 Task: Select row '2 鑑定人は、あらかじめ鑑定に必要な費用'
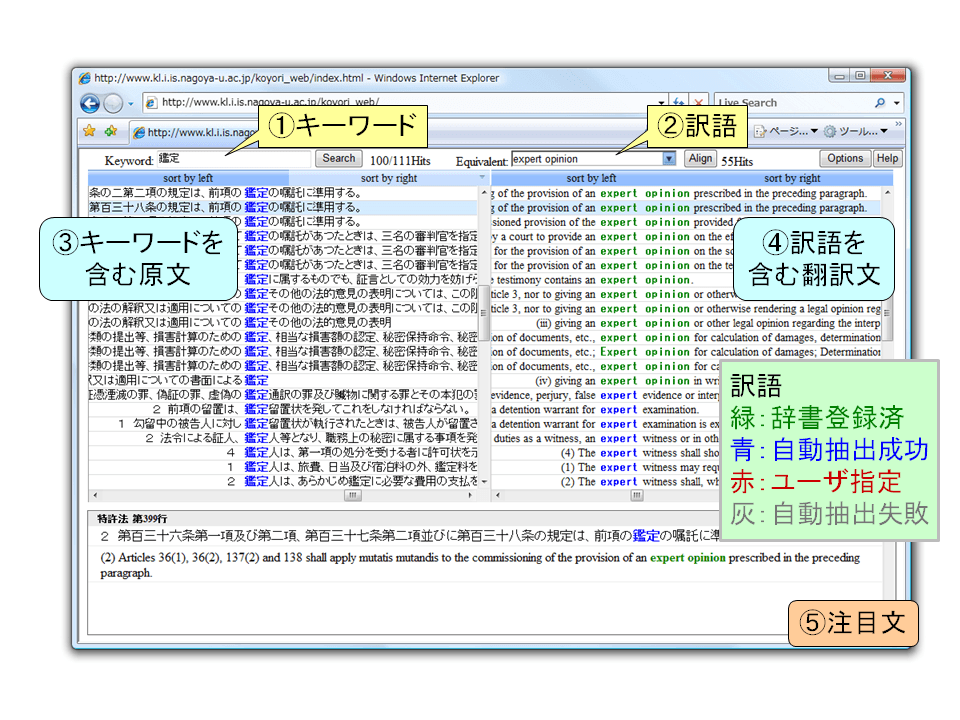283,481
